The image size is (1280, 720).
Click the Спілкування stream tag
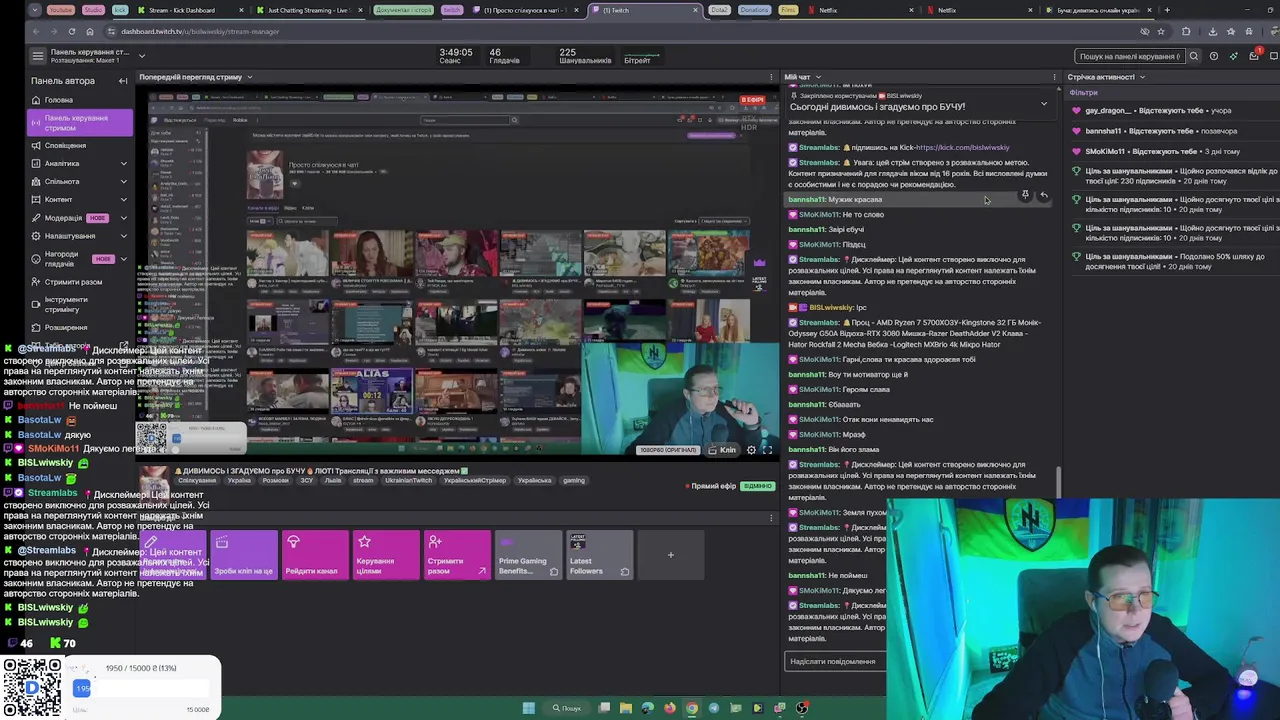(x=197, y=481)
